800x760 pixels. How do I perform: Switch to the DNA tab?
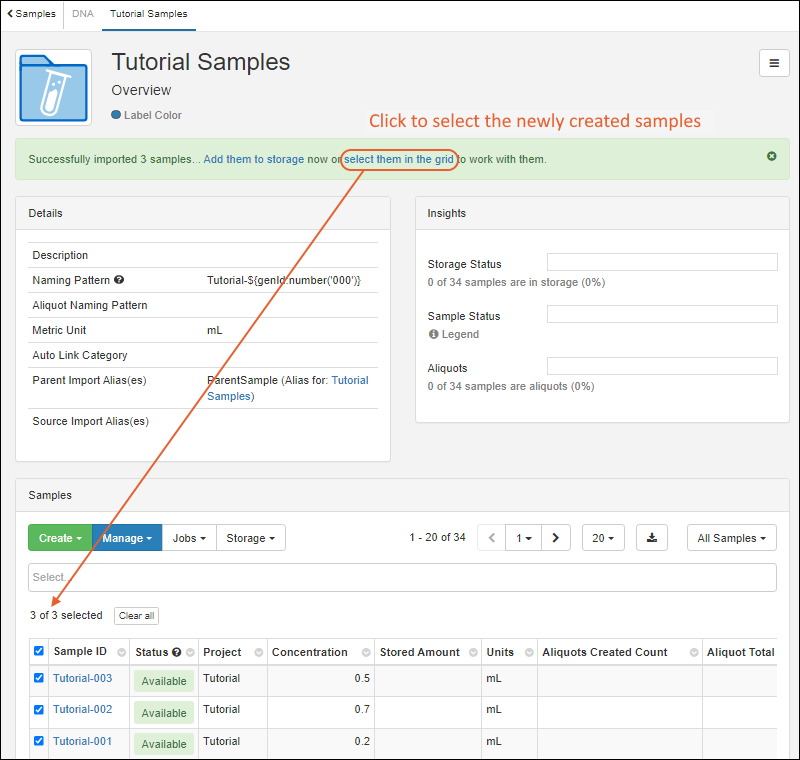coord(83,14)
